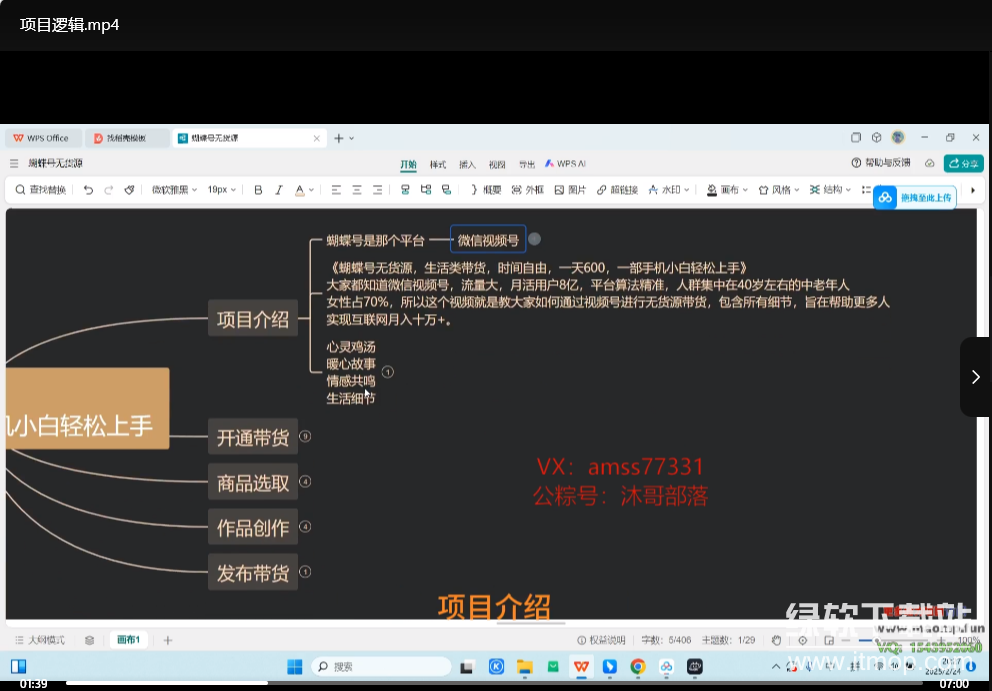Viewport: 992px width, 691px height.
Task: Open 帮助与反馈 help link
Action: coord(881,163)
